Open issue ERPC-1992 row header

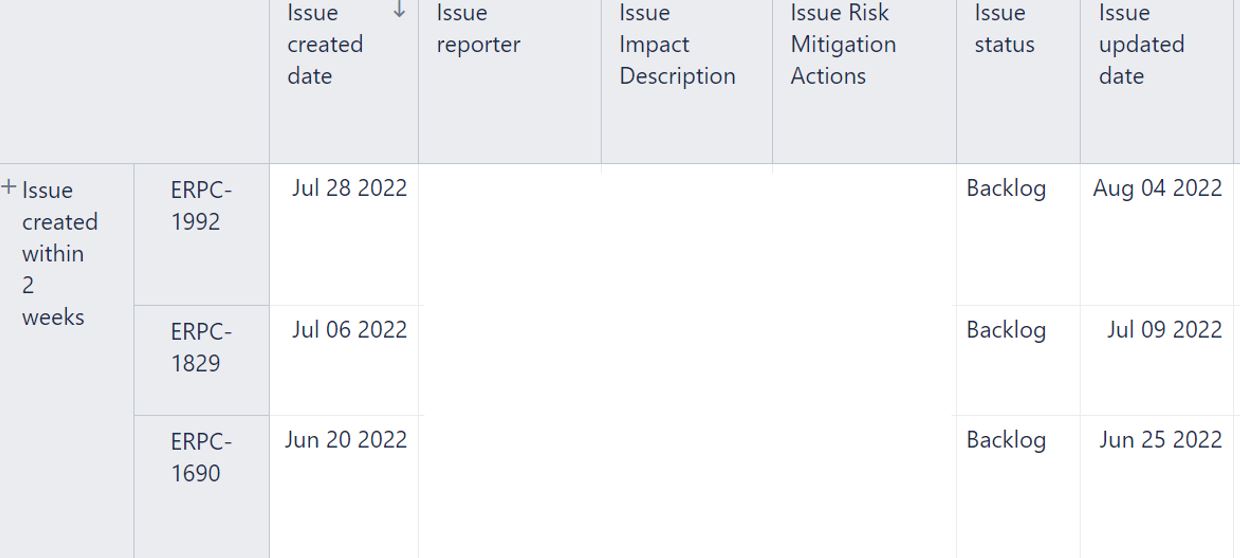point(201,235)
